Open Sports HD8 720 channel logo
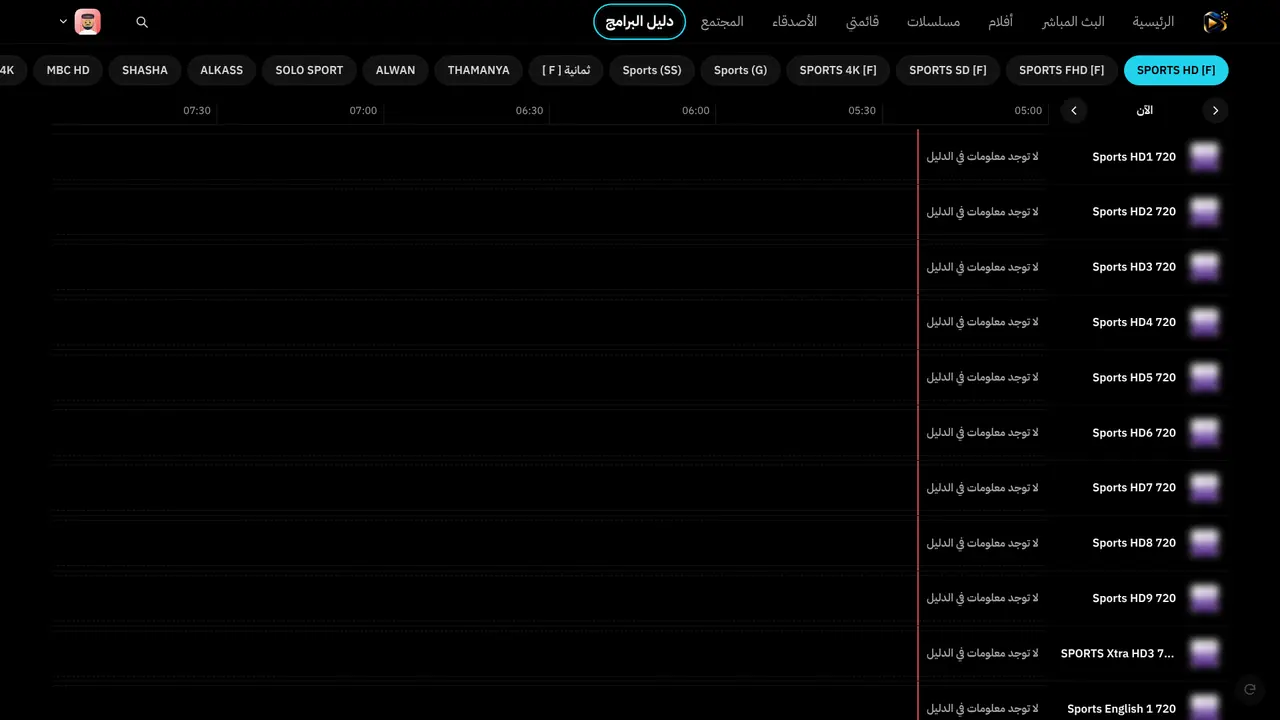 tap(1204, 543)
